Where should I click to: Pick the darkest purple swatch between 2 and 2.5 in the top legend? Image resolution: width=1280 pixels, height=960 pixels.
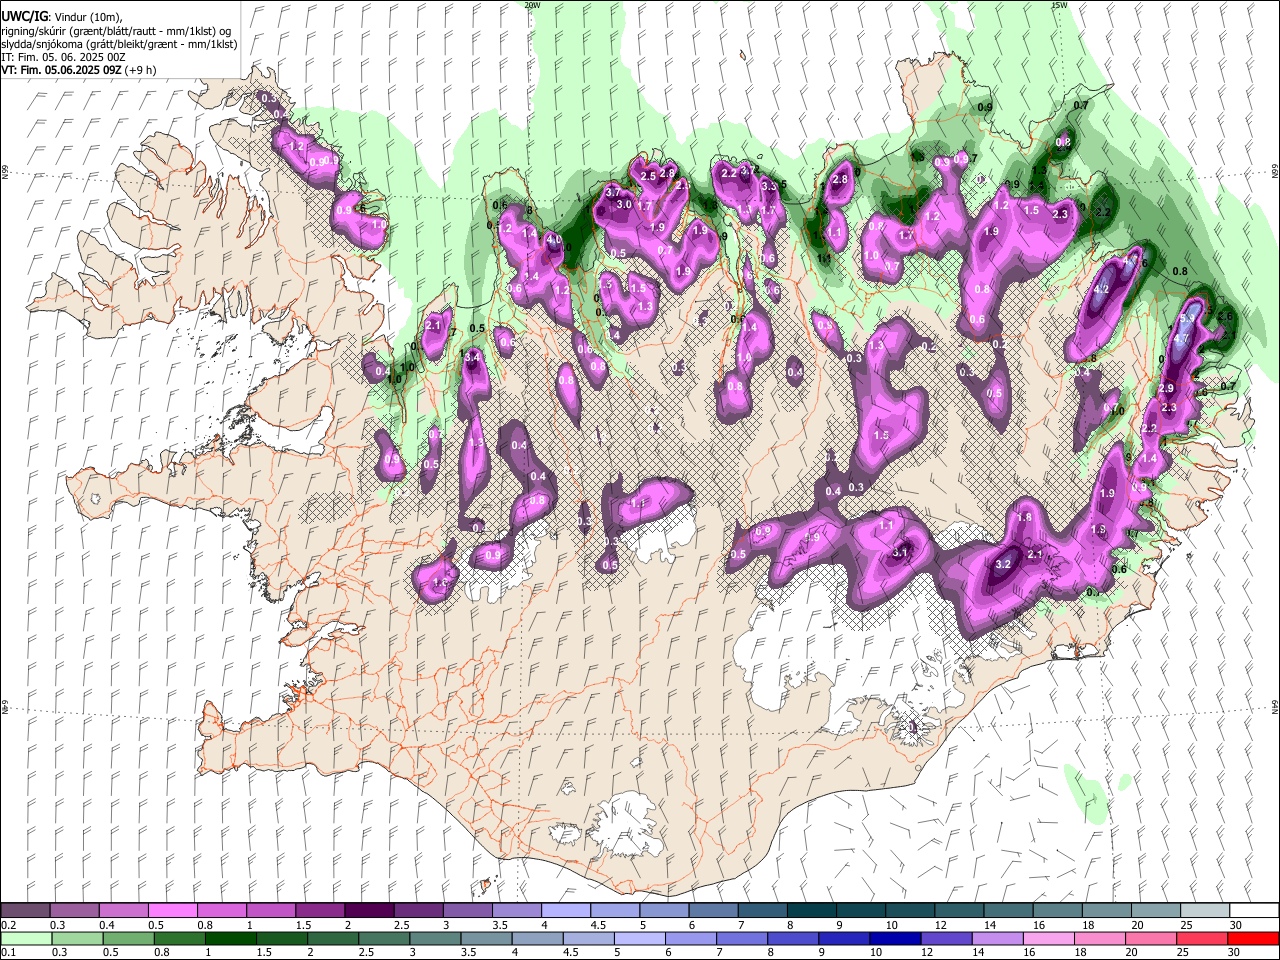(369, 910)
